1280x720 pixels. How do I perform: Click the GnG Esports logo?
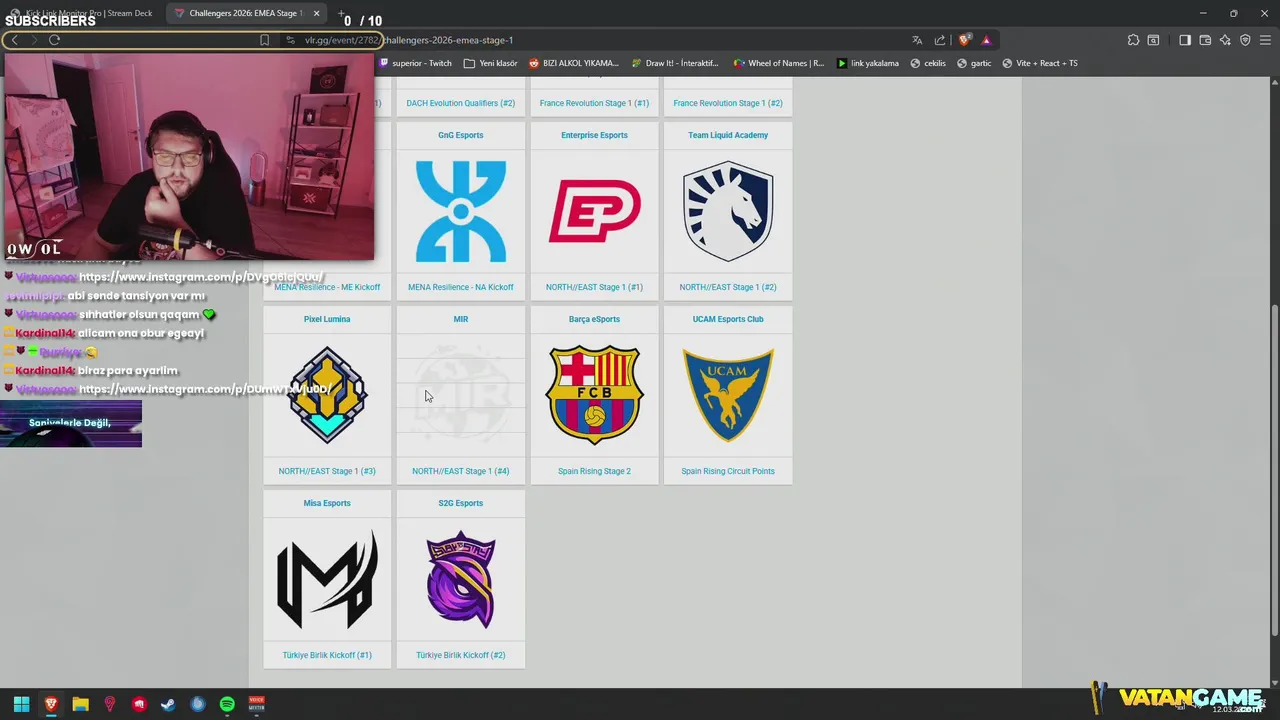[x=460, y=212]
